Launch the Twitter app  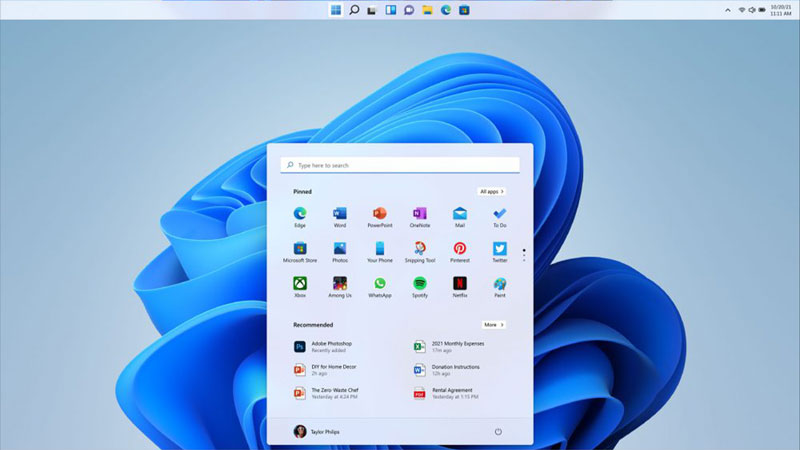[499, 253]
